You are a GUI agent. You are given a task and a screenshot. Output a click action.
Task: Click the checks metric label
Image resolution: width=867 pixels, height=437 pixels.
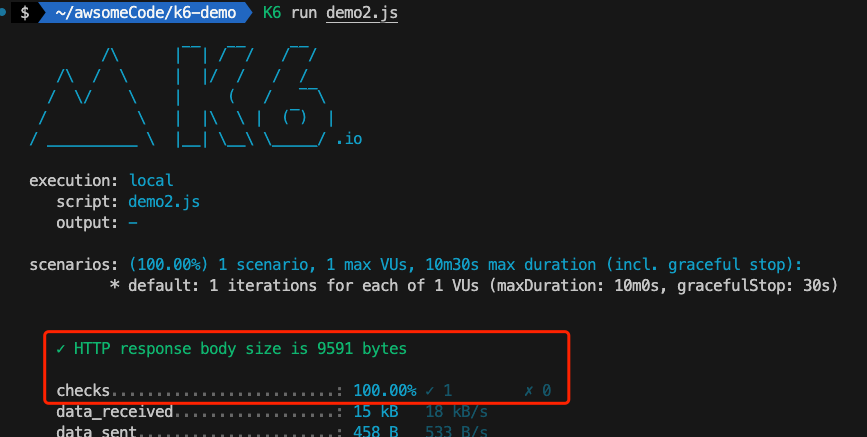(x=83, y=391)
